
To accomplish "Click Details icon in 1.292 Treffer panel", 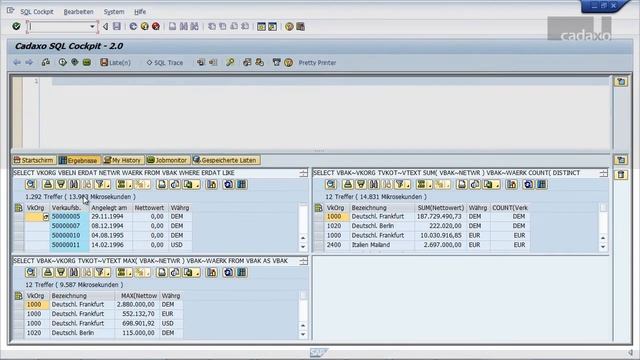I will tap(31, 184).
